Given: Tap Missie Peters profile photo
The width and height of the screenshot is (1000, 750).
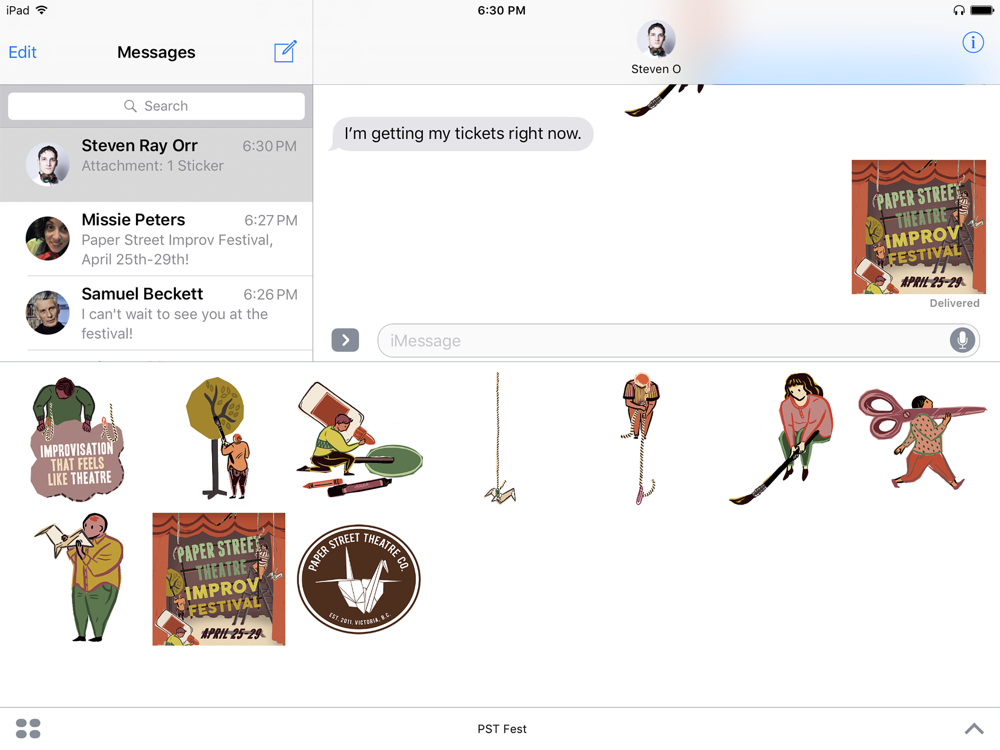Looking at the screenshot, I should (47, 239).
